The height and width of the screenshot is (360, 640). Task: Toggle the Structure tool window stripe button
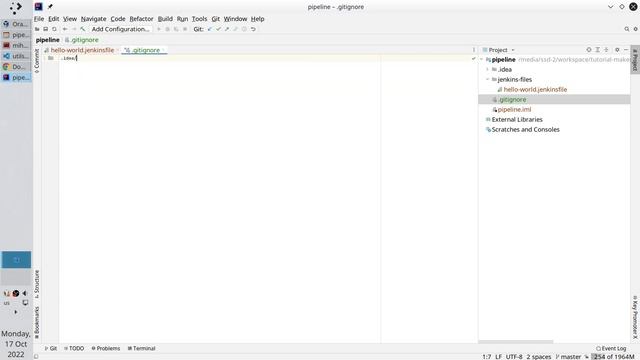coord(37,284)
